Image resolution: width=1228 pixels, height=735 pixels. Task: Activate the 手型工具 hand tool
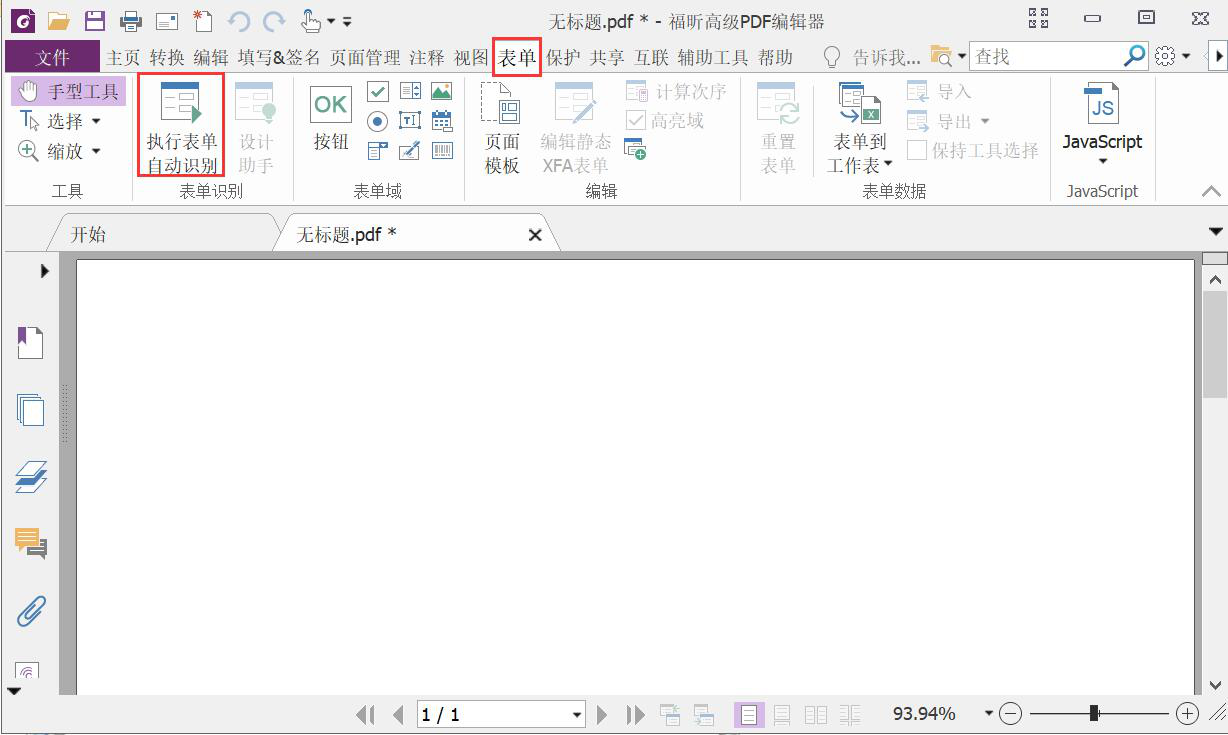pos(69,92)
